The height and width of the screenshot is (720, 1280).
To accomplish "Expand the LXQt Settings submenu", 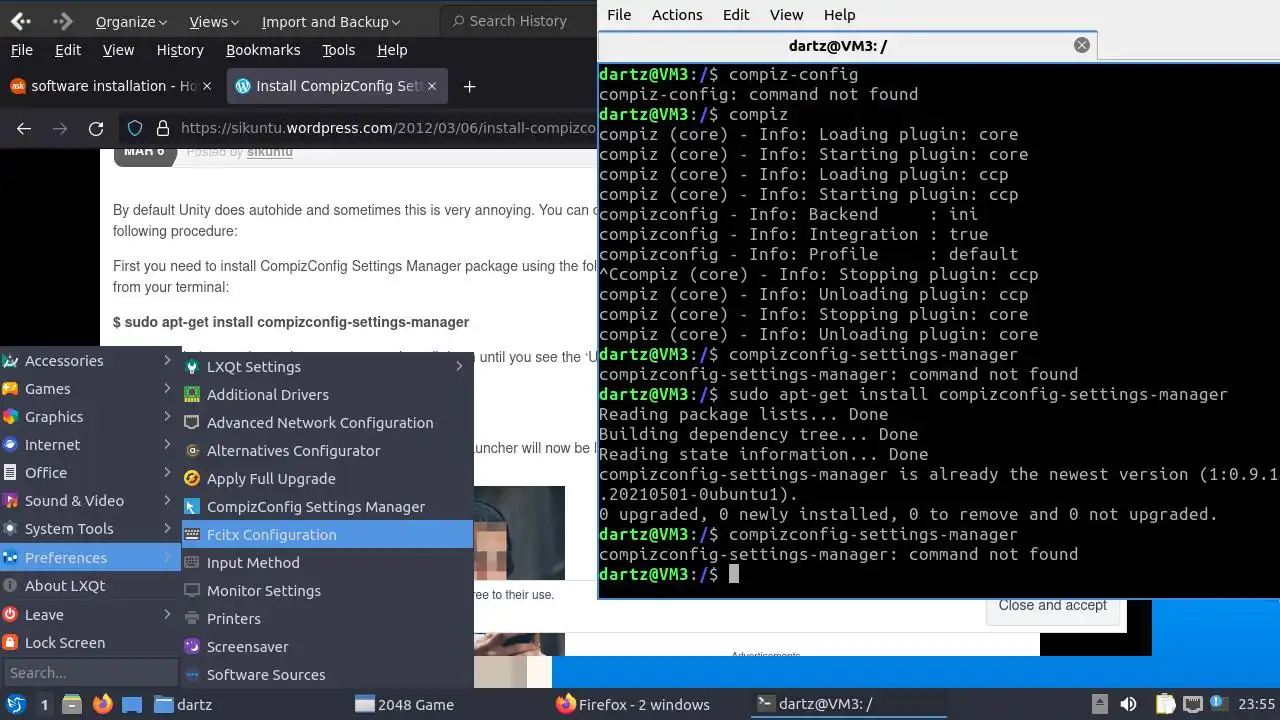I will click(x=327, y=367).
